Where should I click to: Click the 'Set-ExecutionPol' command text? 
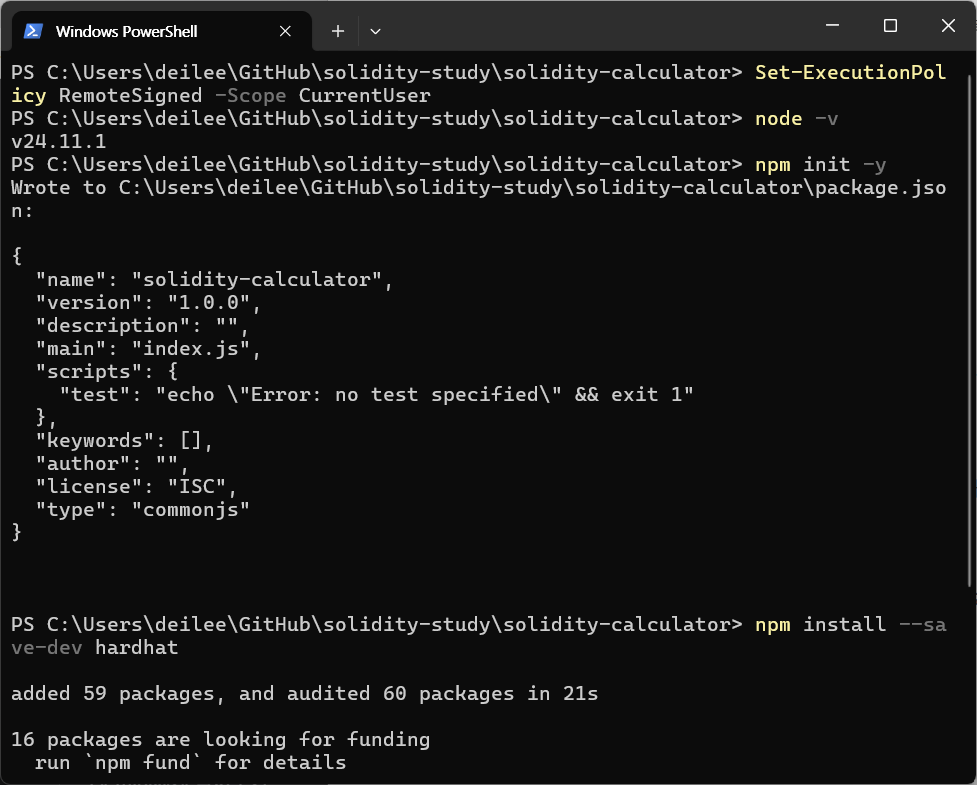click(x=851, y=72)
